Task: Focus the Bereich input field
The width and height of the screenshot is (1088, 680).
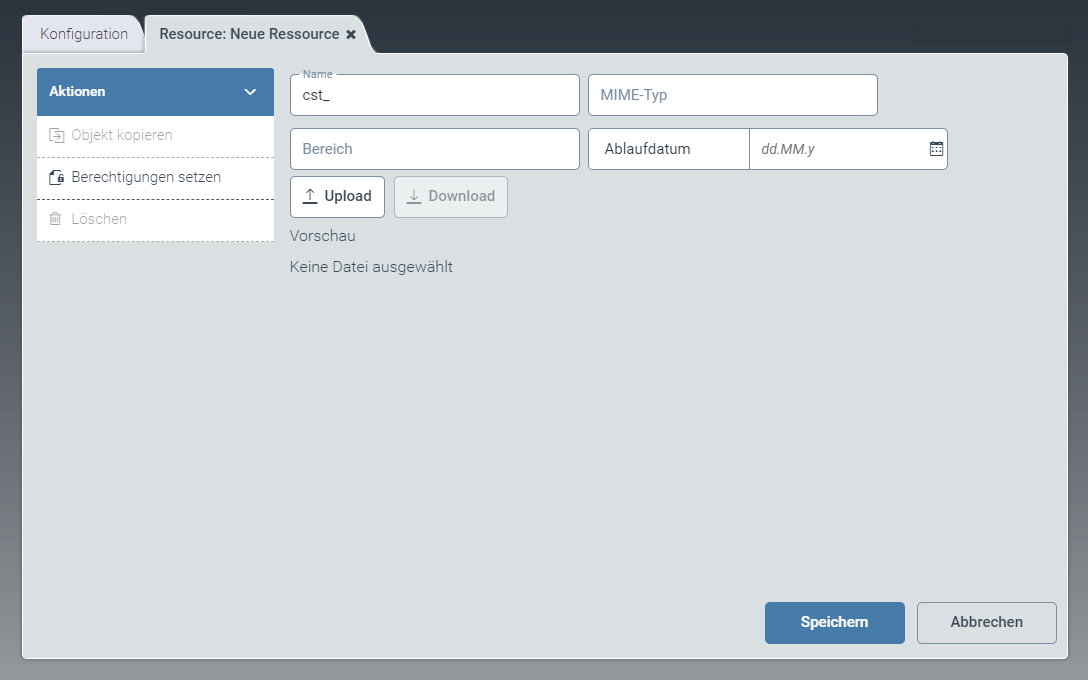Action: point(434,149)
